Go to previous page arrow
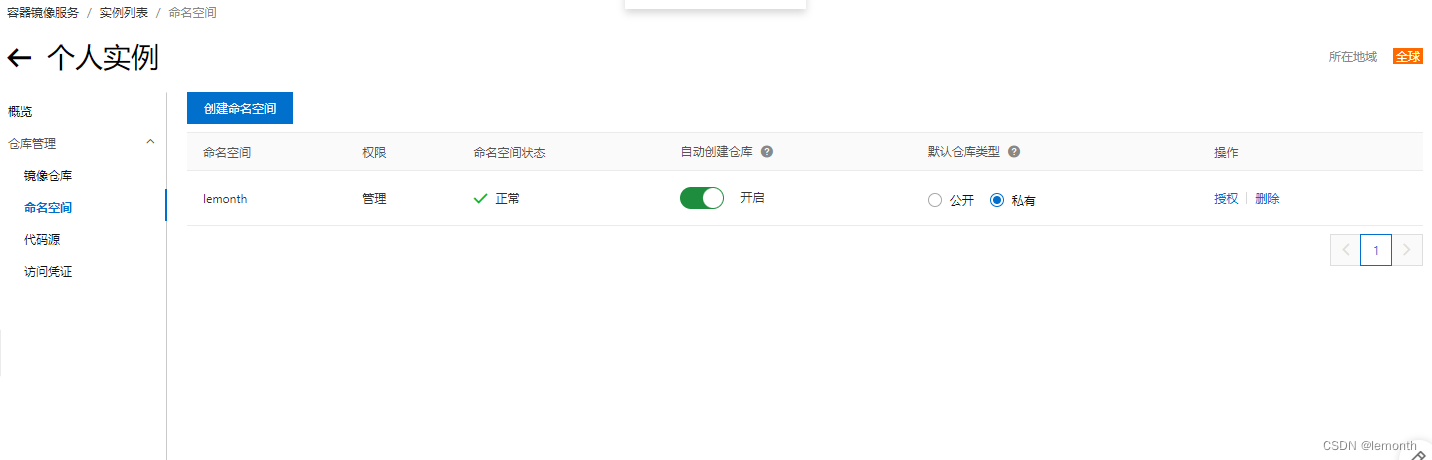1432x460 pixels. pyautogui.click(x=1346, y=250)
